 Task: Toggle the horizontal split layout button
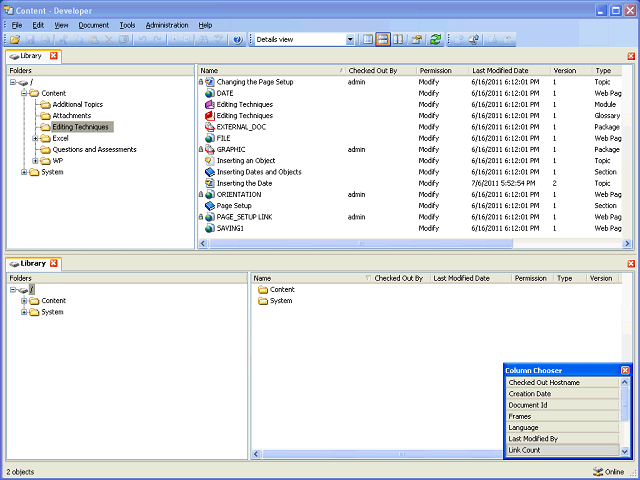(x=383, y=40)
